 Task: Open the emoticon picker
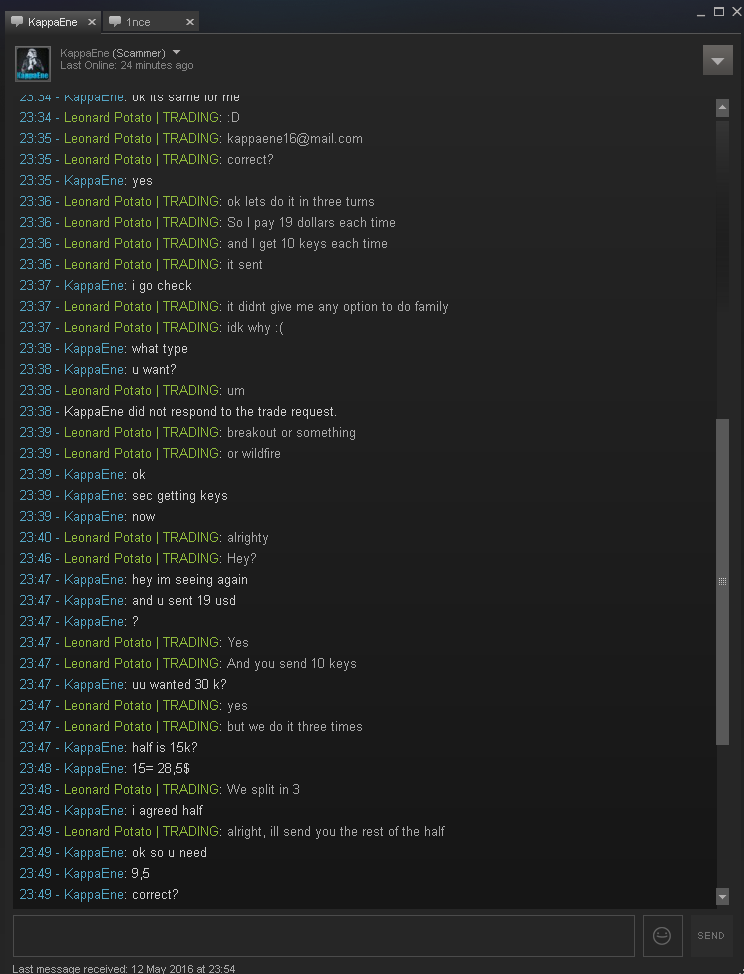pos(663,935)
